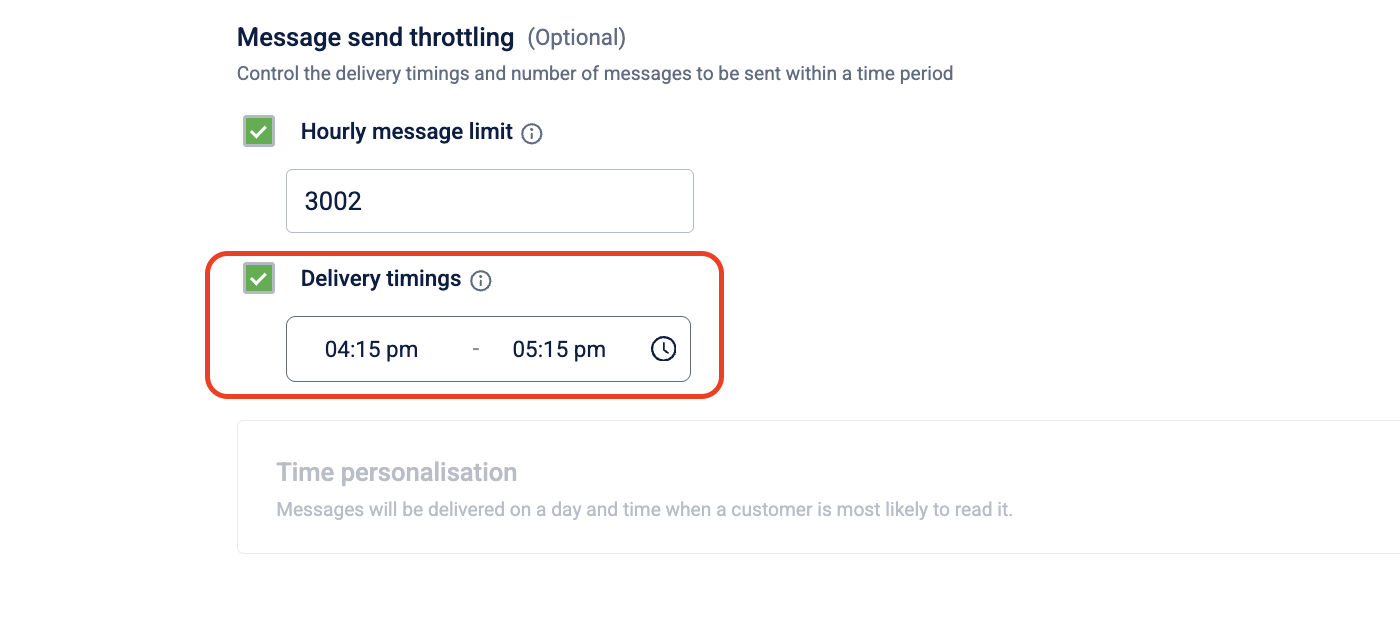Select the 'pm' part of the end time
Viewport: 1400px width, 624px height.
590,350
